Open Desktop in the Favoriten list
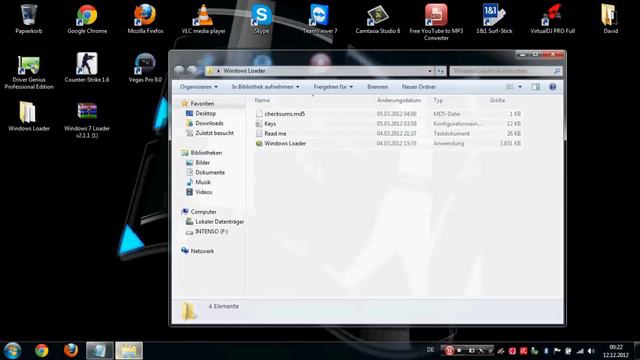640x360 pixels. tap(205, 113)
